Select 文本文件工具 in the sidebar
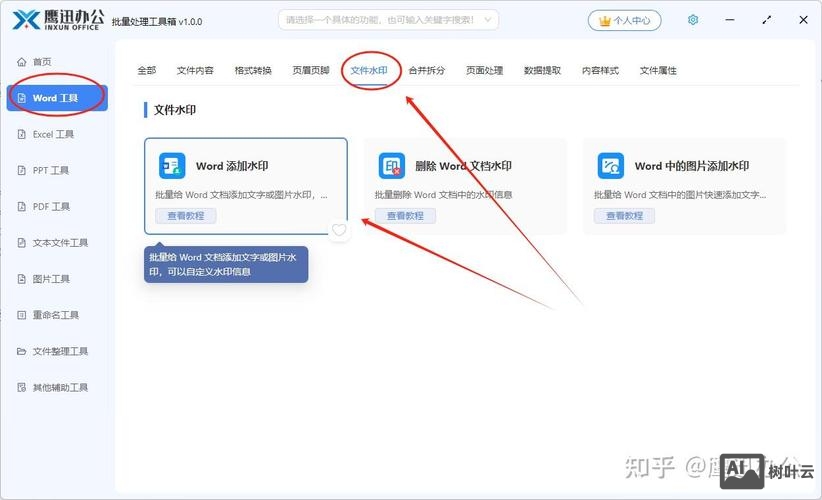The height and width of the screenshot is (500, 822). 58,243
